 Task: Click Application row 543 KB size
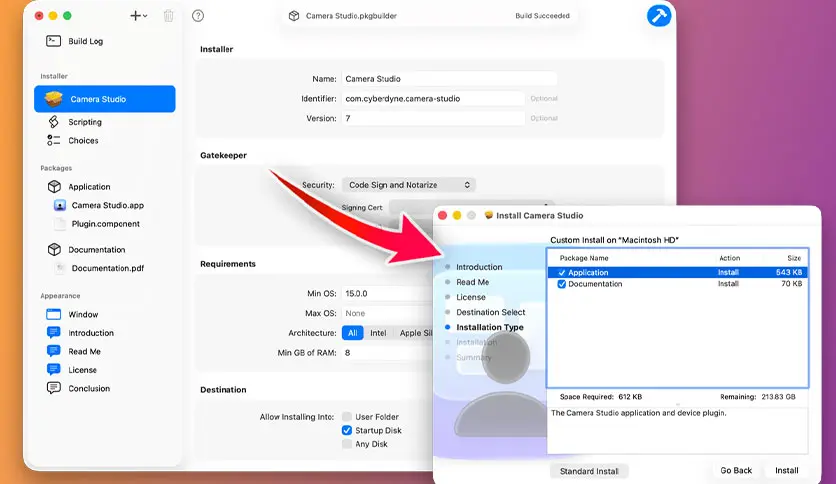pos(789,272)
